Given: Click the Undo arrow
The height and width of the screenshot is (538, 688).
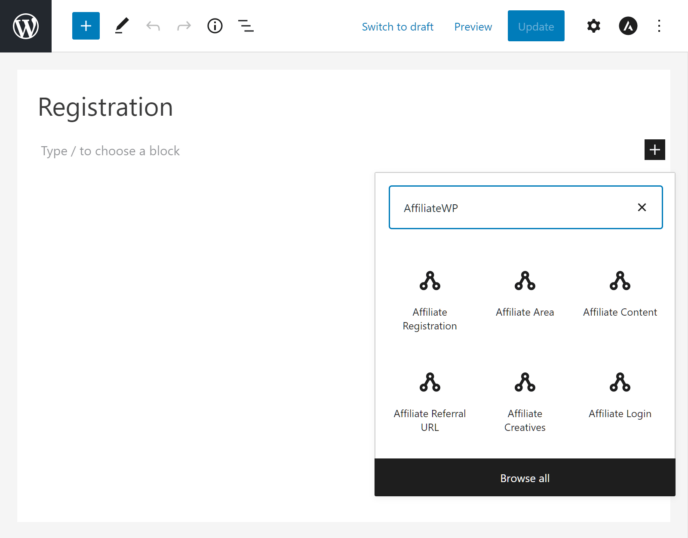Looking at the screenshot, I should (153, 26).
